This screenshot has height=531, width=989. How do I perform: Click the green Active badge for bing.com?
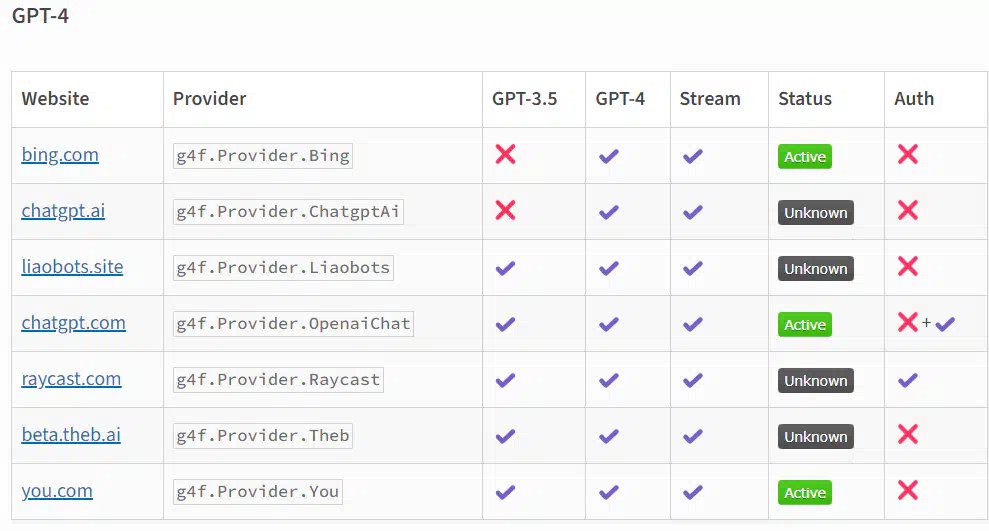click(x=805, y=156)
